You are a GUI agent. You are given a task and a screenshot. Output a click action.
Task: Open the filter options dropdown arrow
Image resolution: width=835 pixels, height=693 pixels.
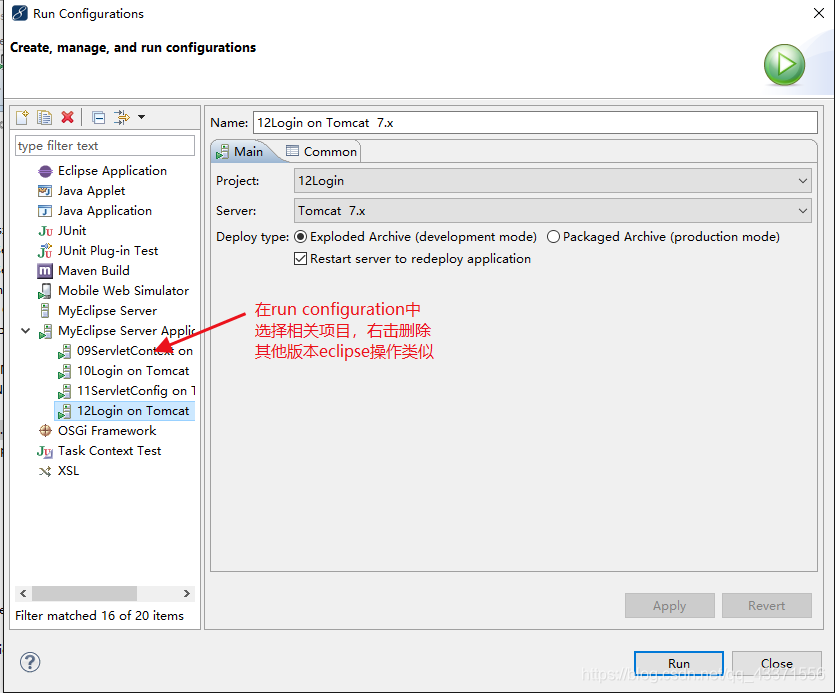(141, 117)
